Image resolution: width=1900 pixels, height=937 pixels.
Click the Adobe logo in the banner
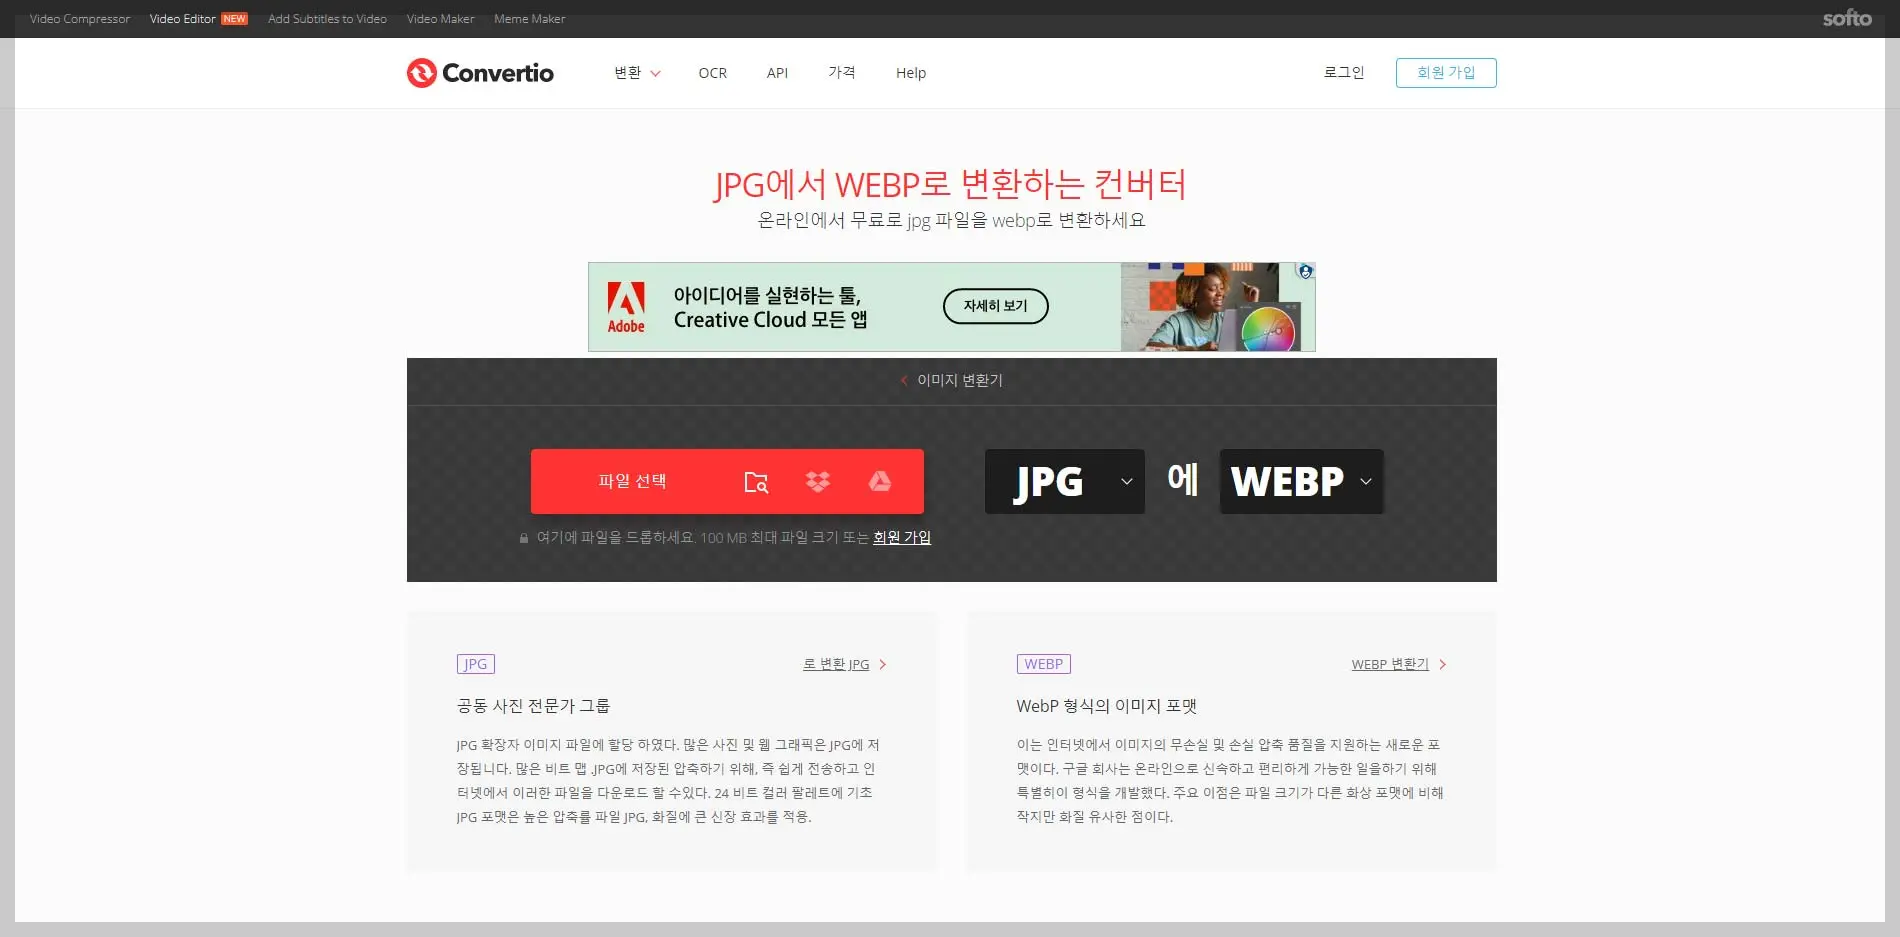coord(627,307)
